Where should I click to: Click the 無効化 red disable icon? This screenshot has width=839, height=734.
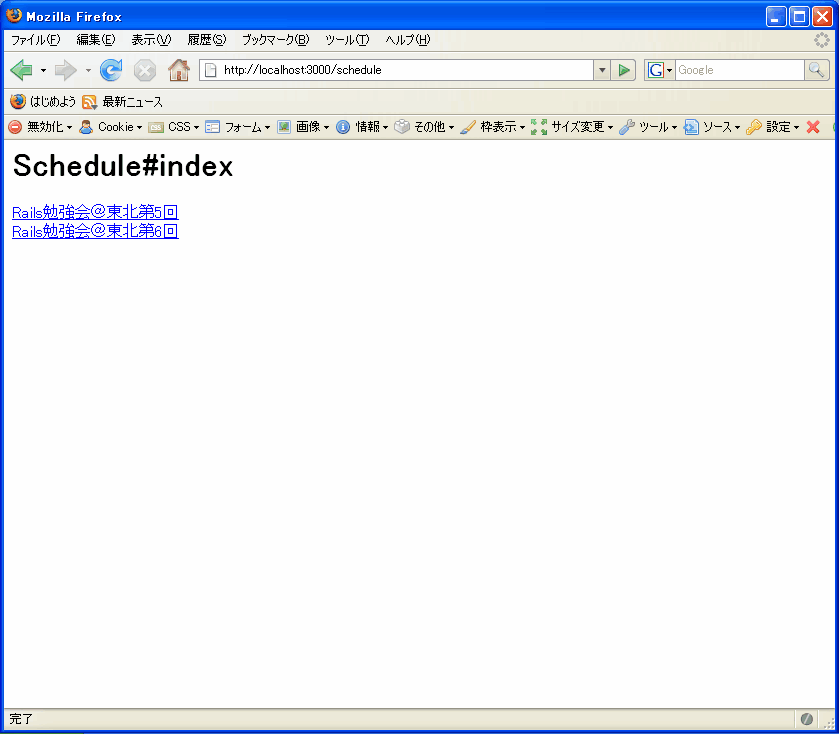pyautogui.click(x=15, y=127)
